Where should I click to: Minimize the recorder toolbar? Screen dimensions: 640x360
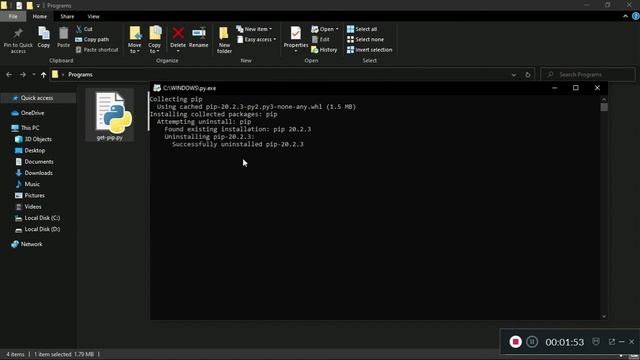point(622,342)
